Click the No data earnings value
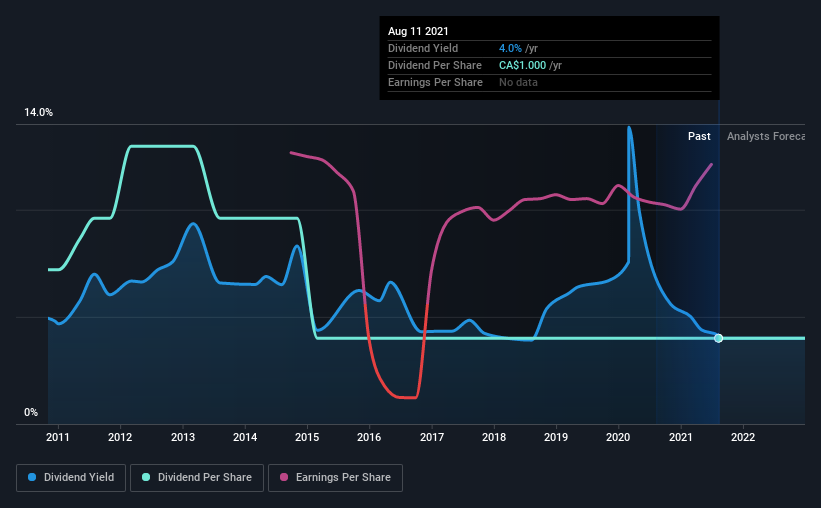The image size is (821, 508). tap(518, 82)
